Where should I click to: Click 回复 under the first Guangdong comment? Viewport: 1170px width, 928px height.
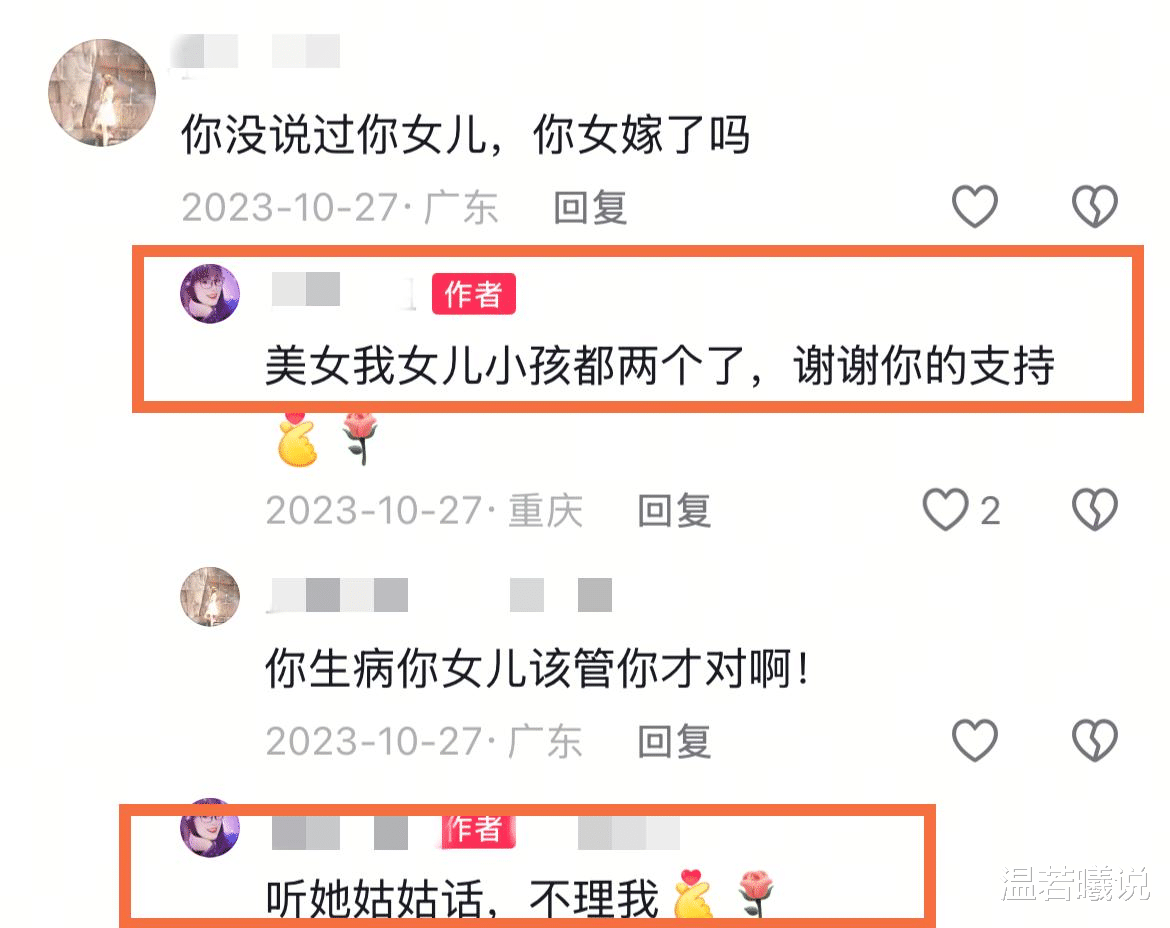tap(589, 207)
